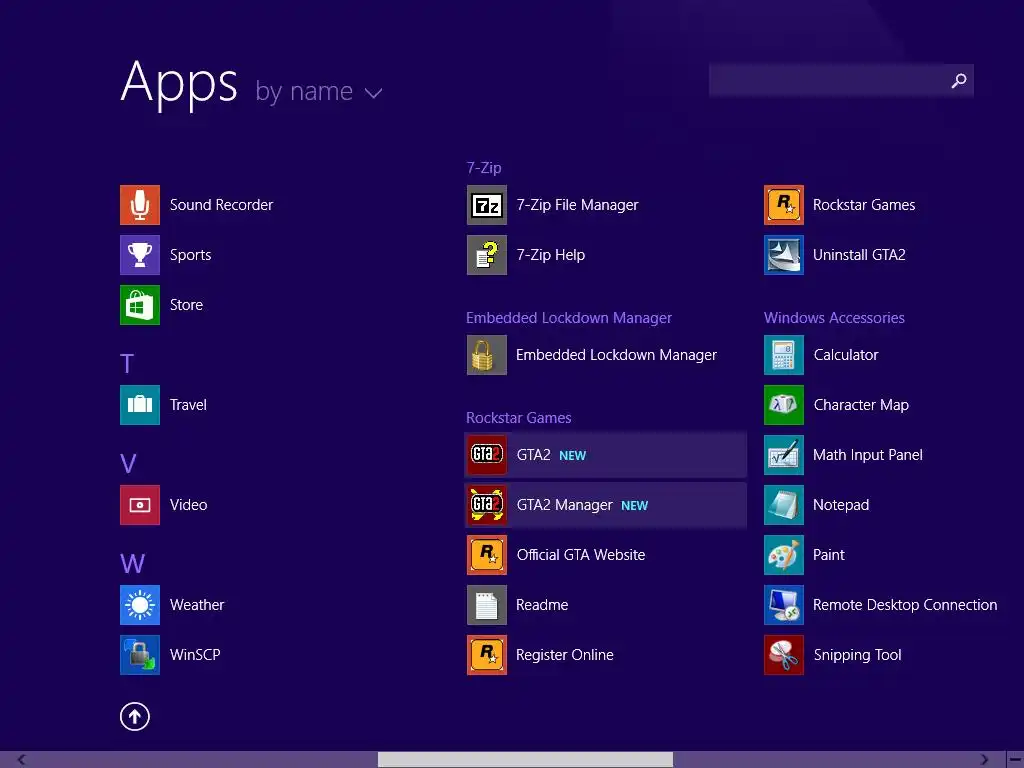
Task: Open the 7-Zip Help icon
Action: 487,255
